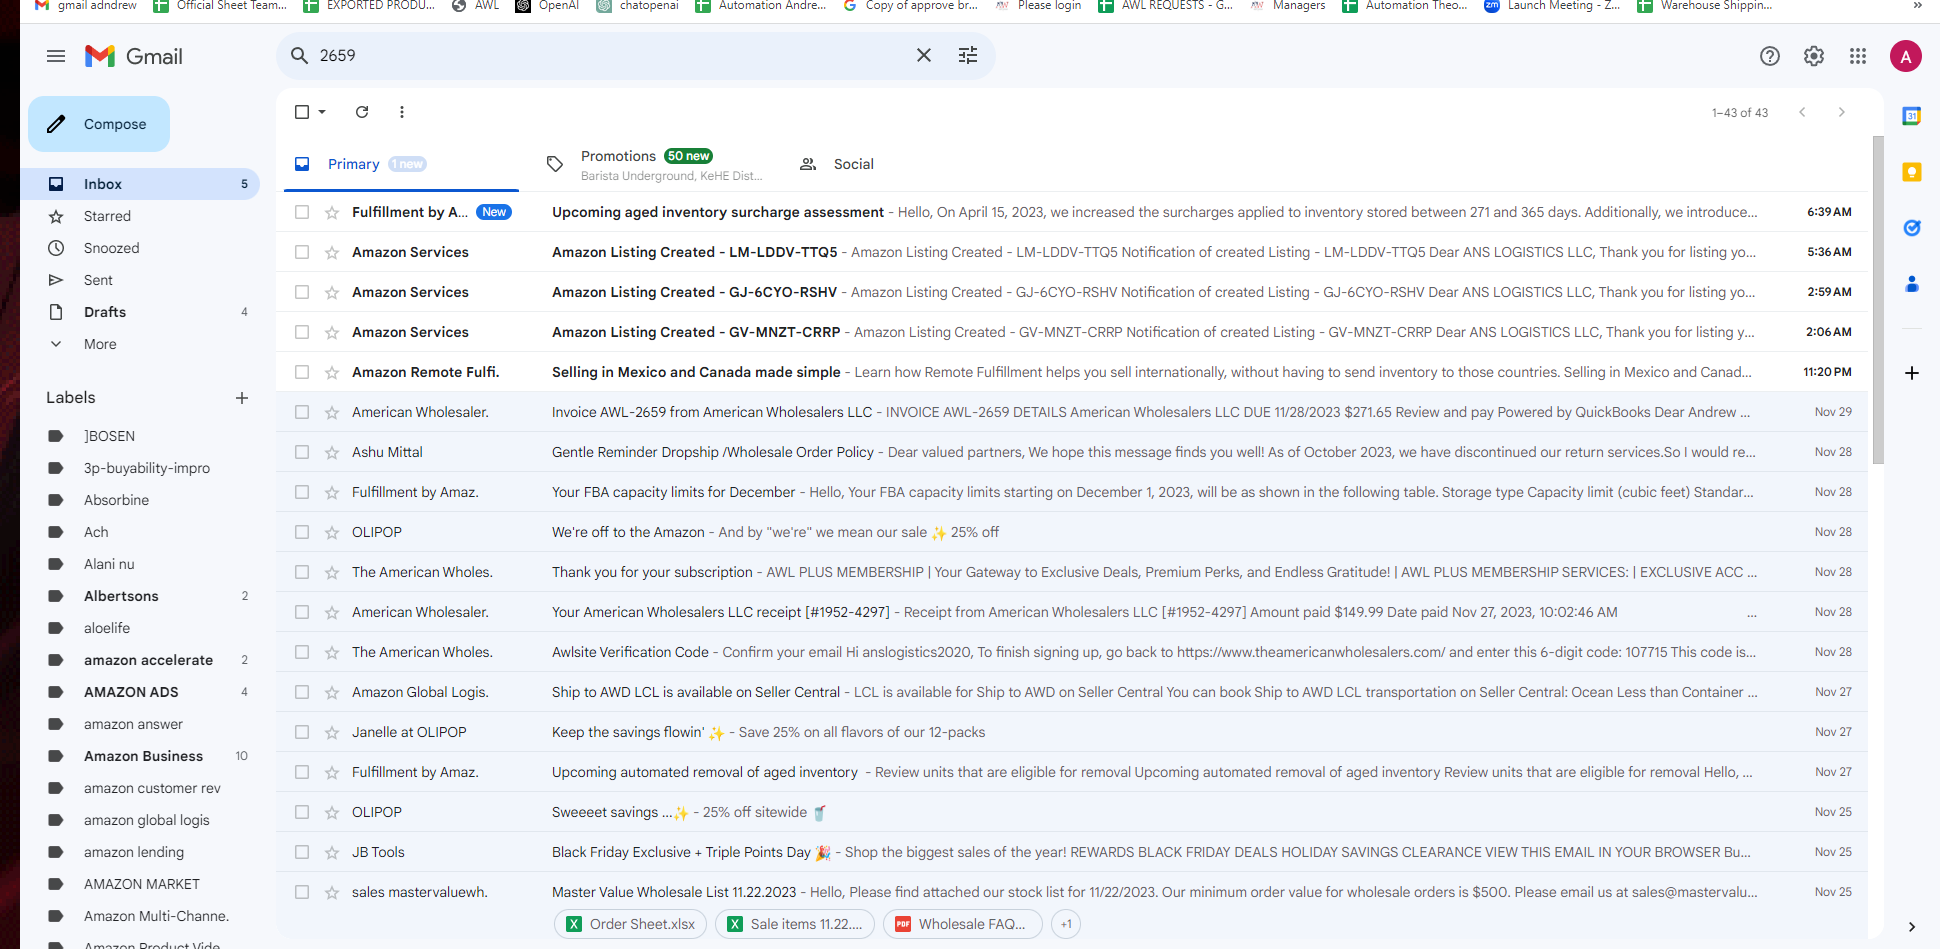Open Contacts side panel icon
This screenshot has height=949, width=1940.
pyautogui.click(x=1912, y=284)
